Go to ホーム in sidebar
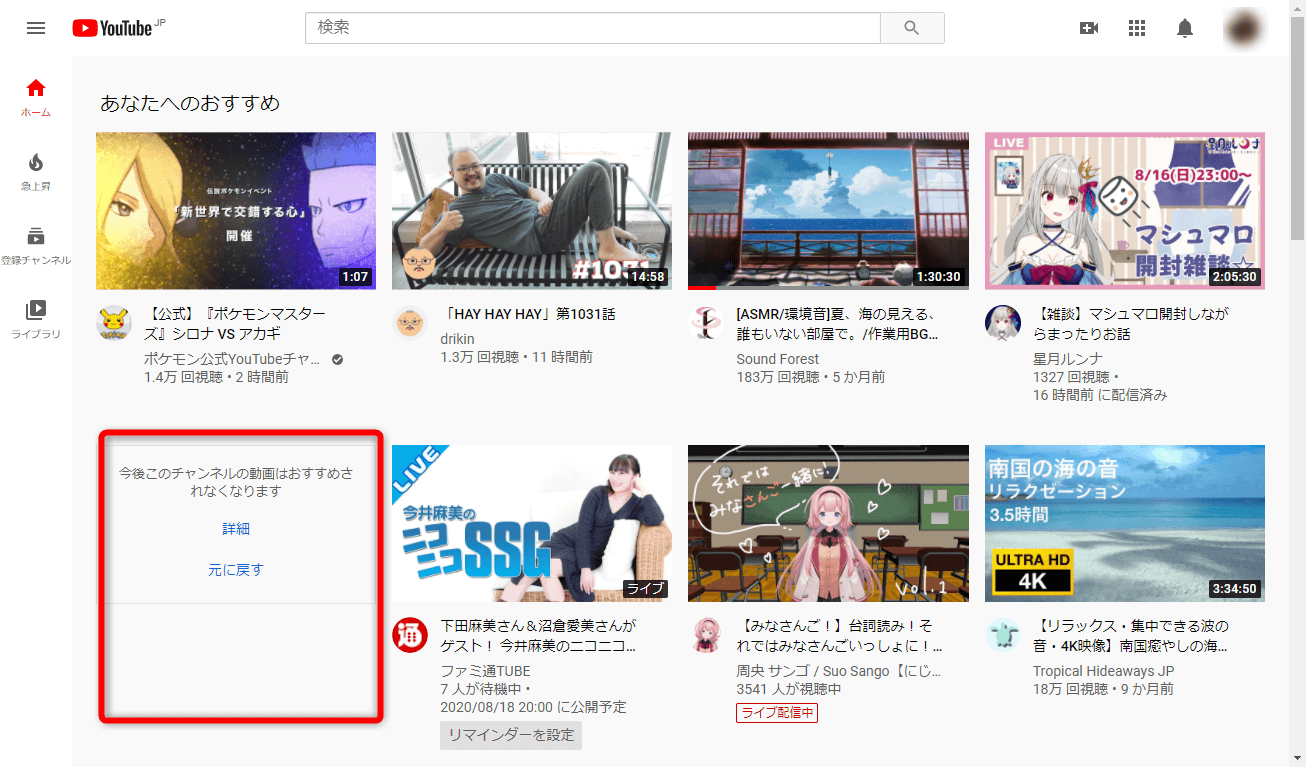 pyautogui.click(x=36, y=97)
